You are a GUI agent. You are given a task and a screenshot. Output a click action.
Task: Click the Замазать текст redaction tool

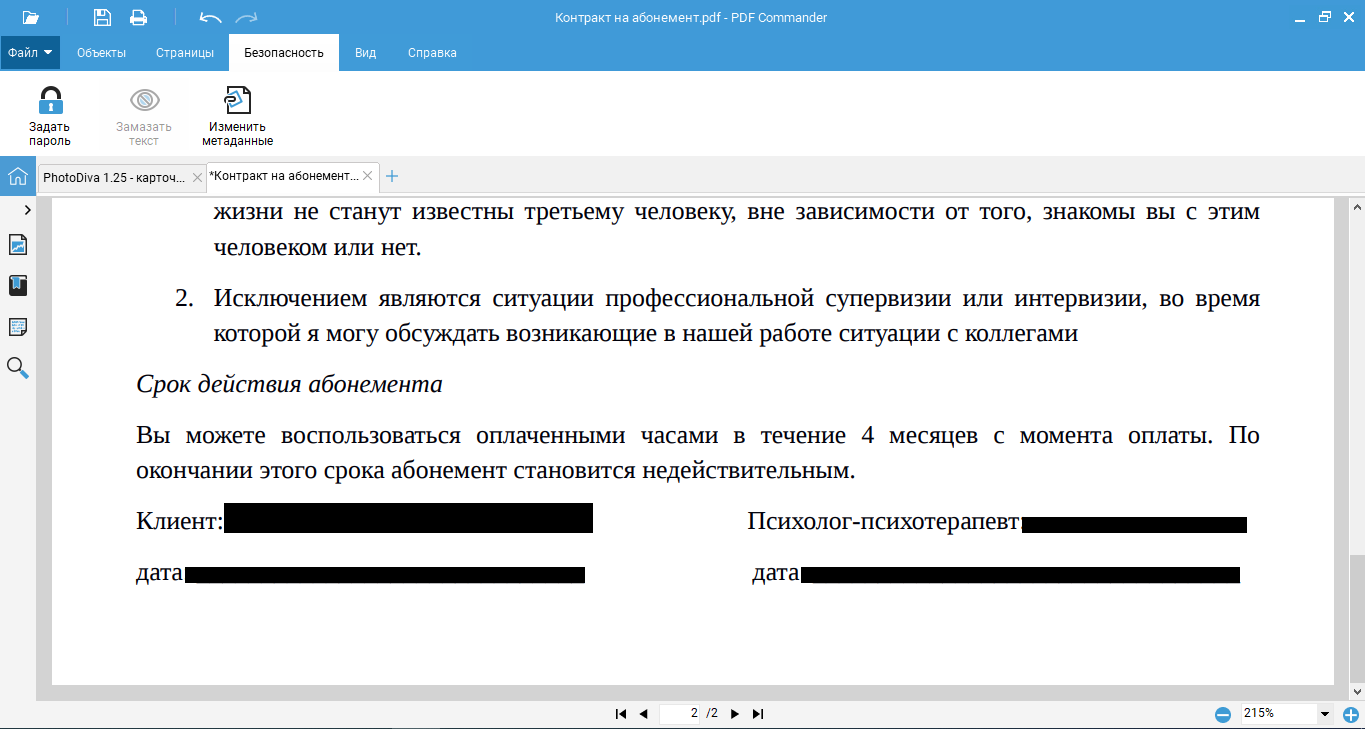point(144,116)
